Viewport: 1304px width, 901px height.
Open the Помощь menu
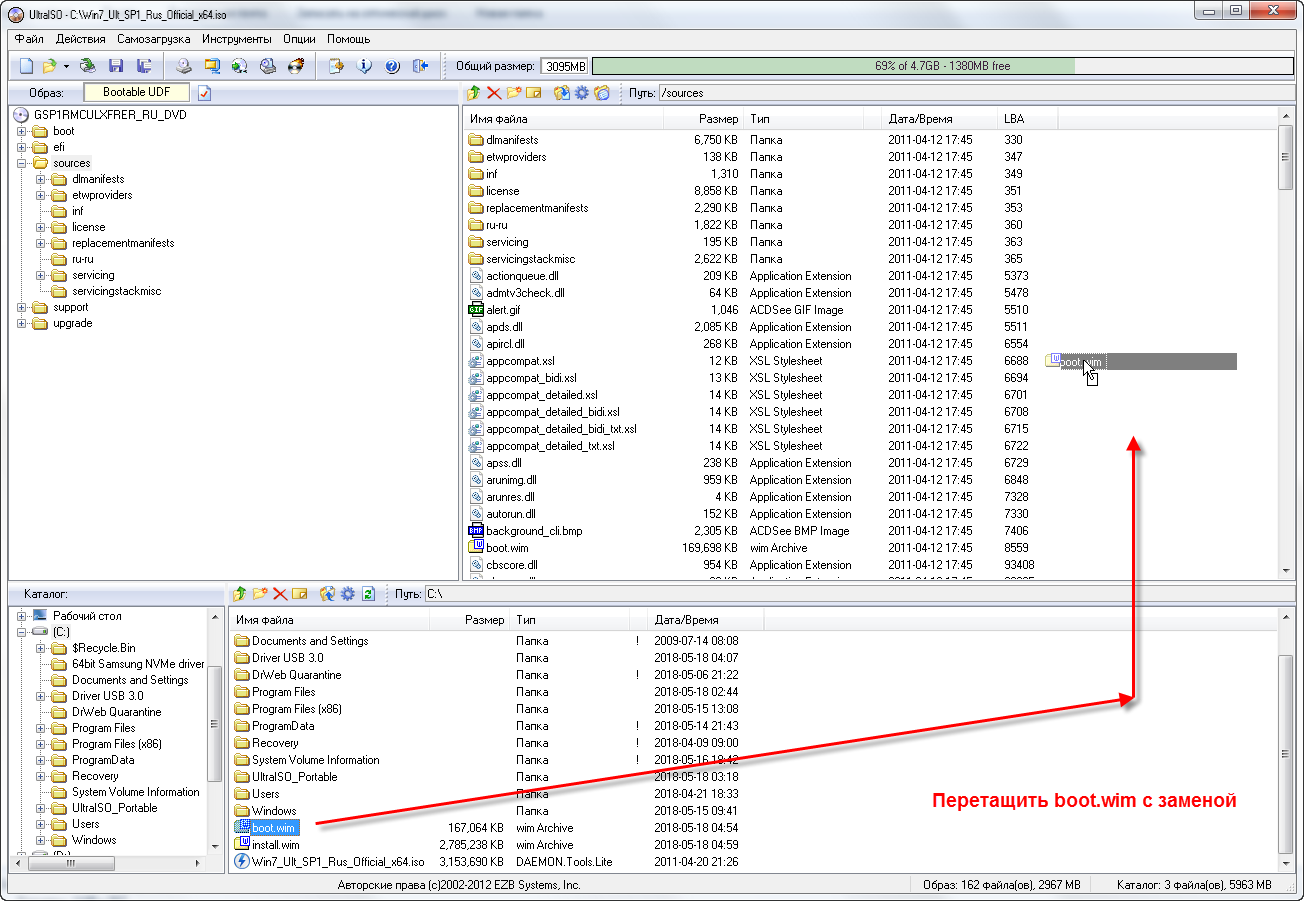348,39
